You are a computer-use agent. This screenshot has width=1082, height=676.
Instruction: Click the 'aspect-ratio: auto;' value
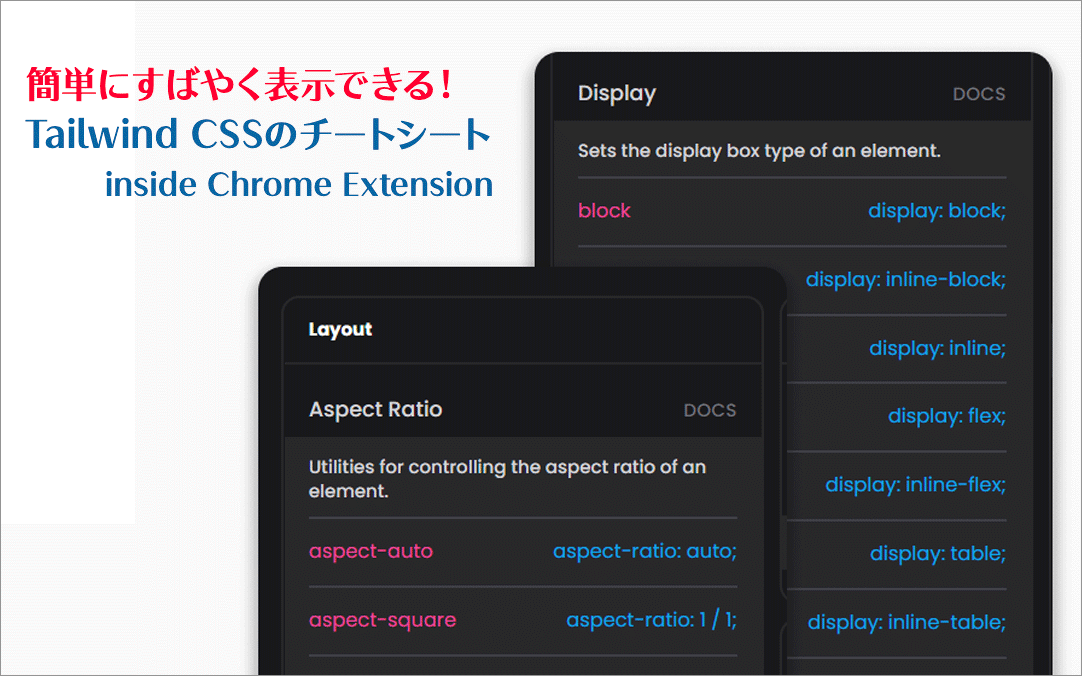[x=645, y=551]
